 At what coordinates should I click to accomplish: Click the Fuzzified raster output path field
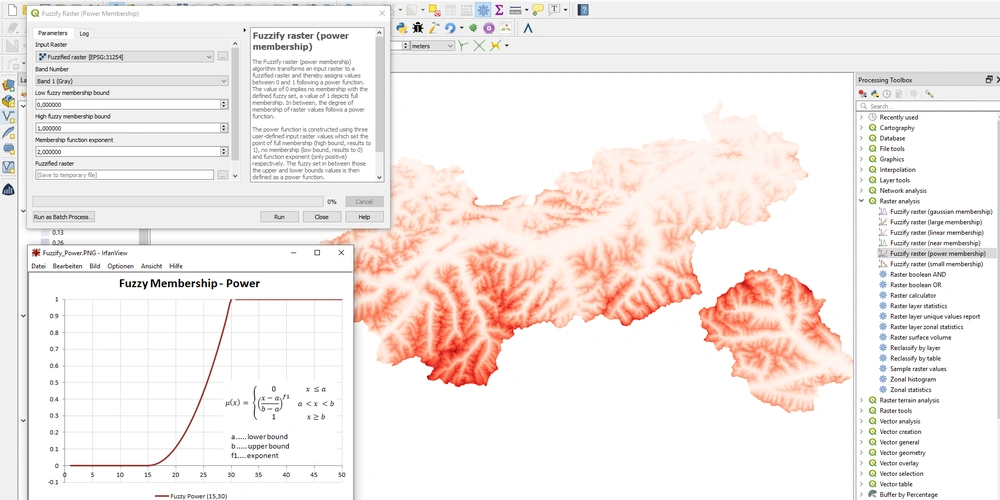125,175
